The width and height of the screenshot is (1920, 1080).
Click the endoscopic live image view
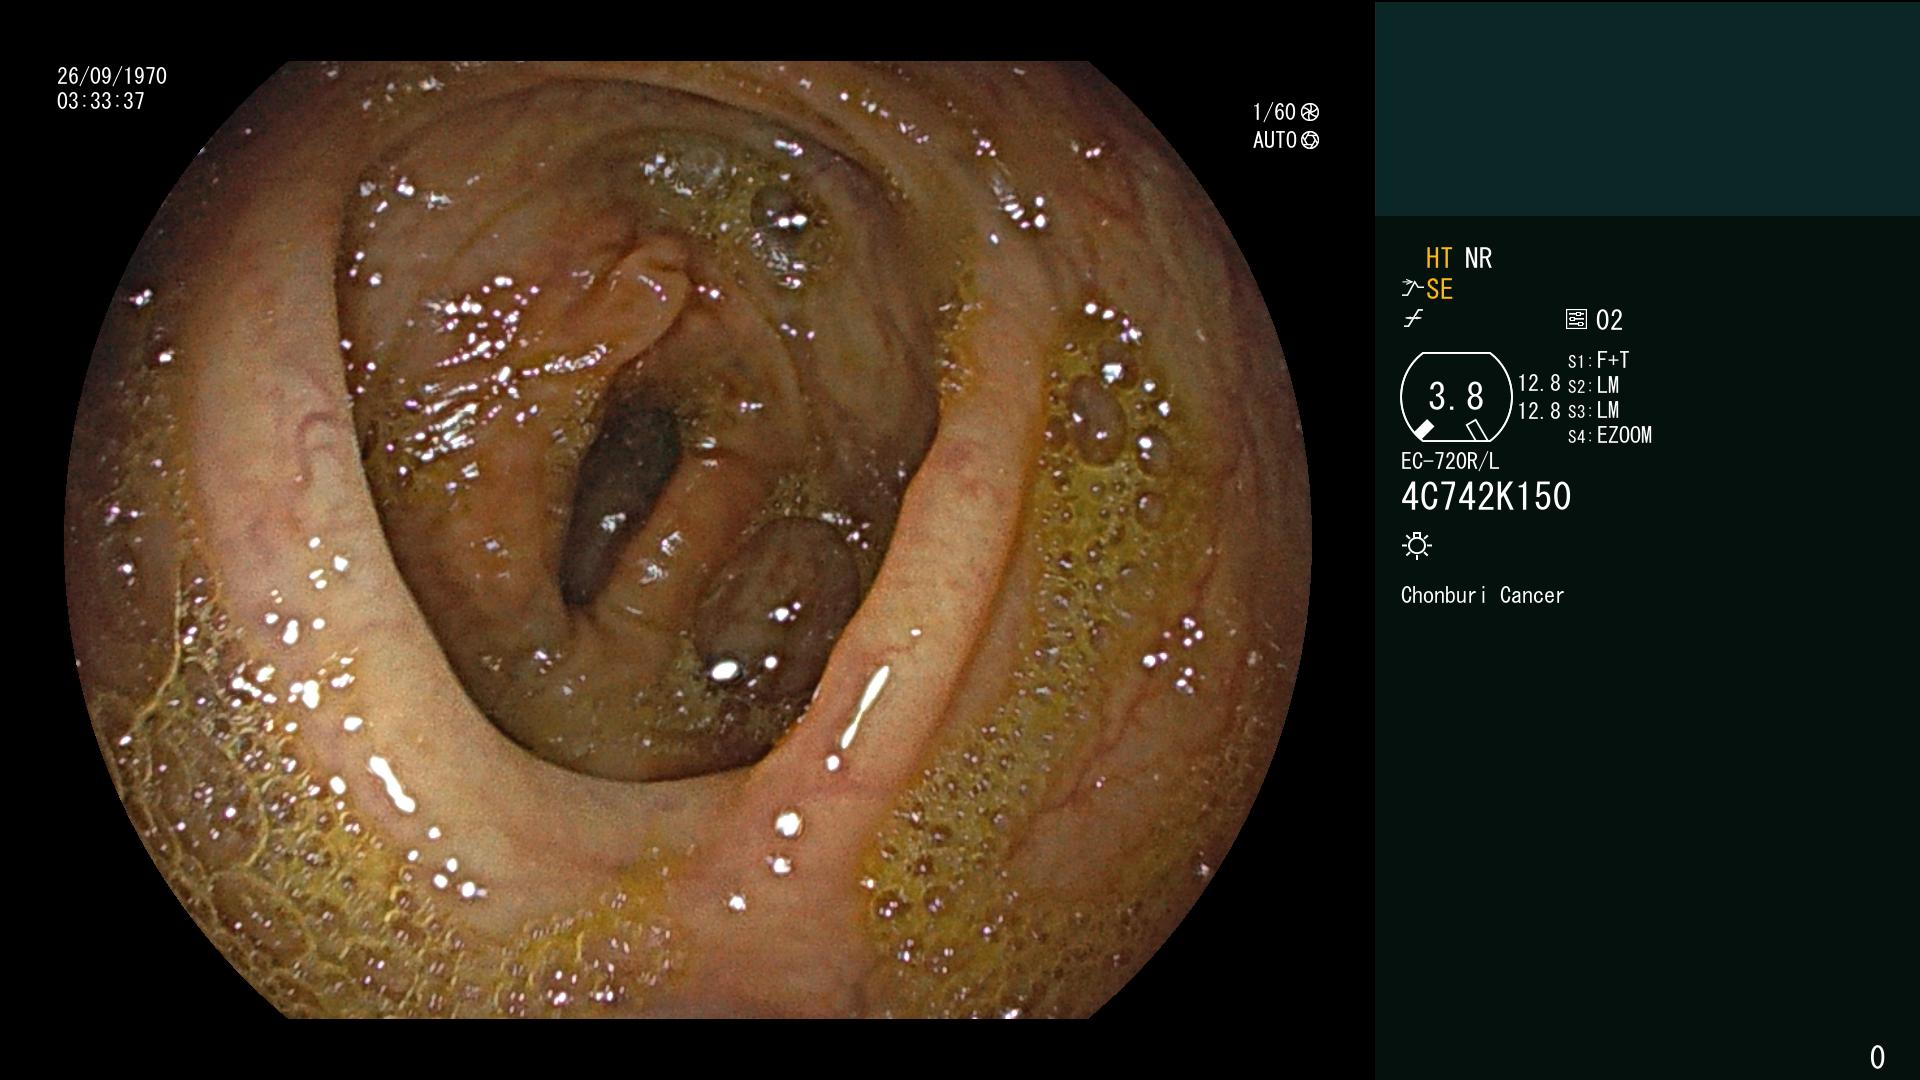[x=688, y=540]
